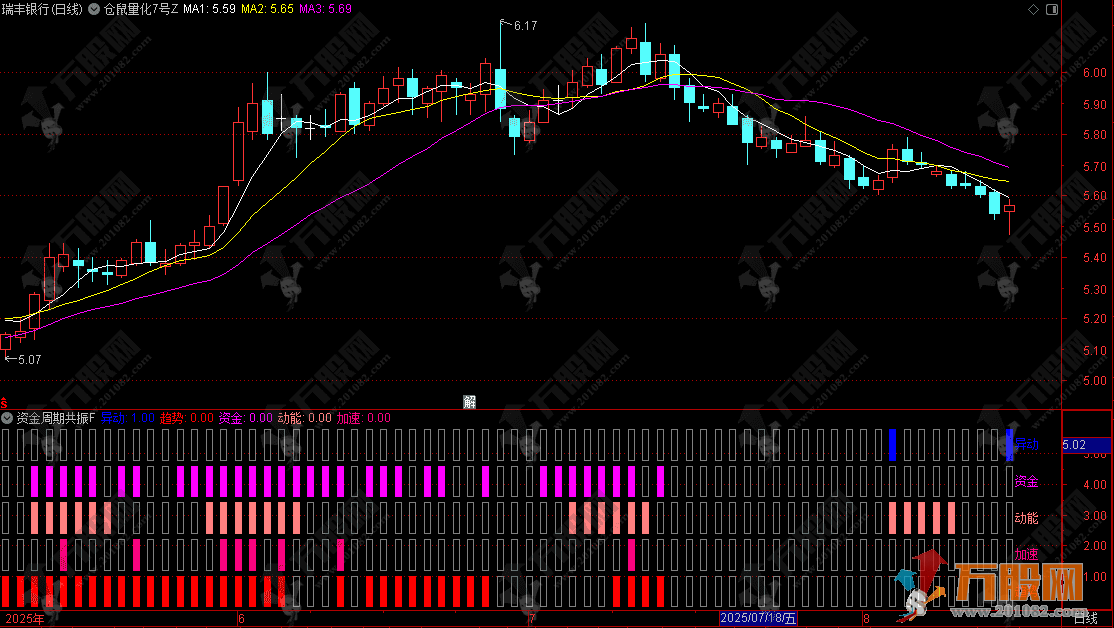Click the 解 unlock-event marker icon
Viewport: 1114px width, 628px height.
point(469,402)
